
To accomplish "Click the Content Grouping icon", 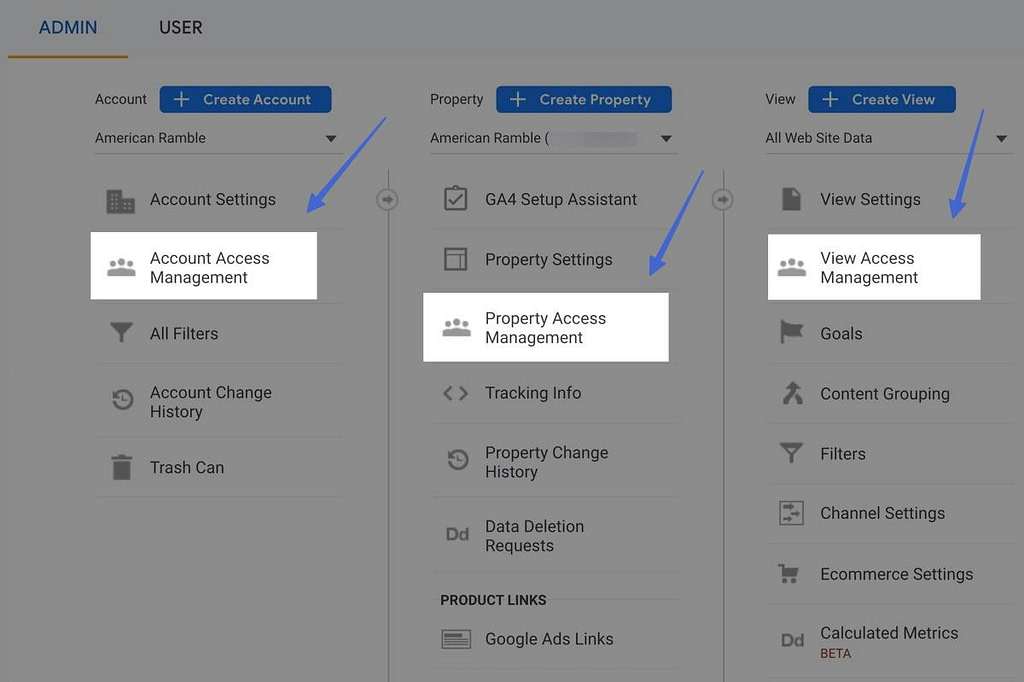I will 792,394.
